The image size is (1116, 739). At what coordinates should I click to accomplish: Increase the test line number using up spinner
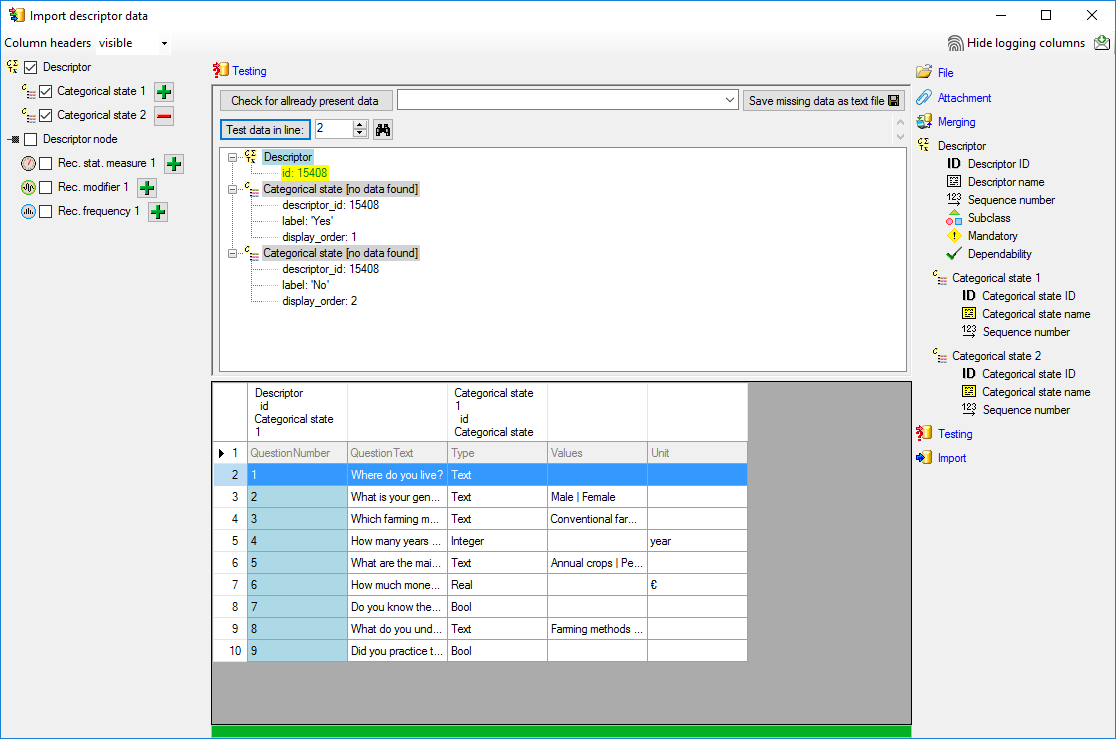coord(360,125)
